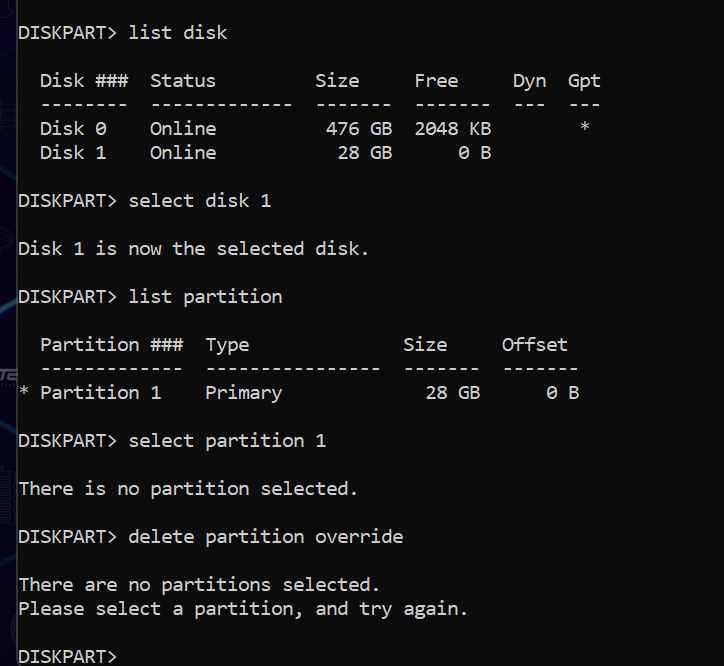Click the 'delete partition override' command text
The height and width of the screenshot is (666, 724).
[266, 536]
